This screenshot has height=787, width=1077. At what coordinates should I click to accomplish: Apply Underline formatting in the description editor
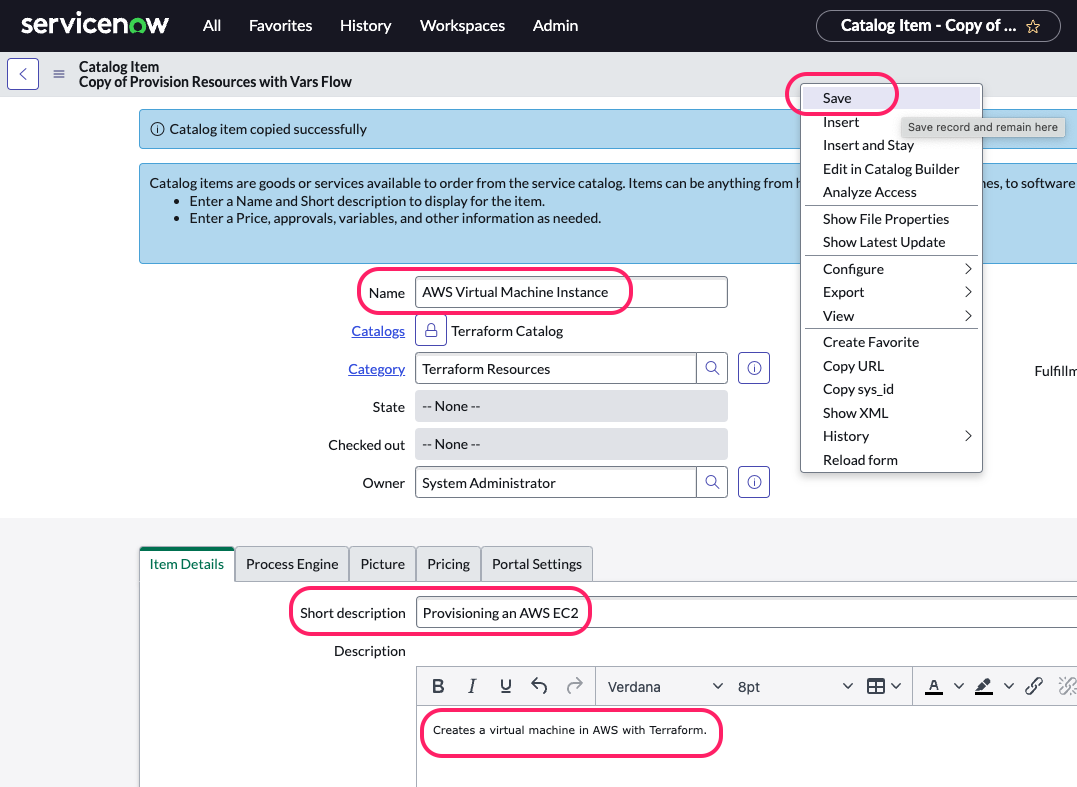[x=505, y=686]
